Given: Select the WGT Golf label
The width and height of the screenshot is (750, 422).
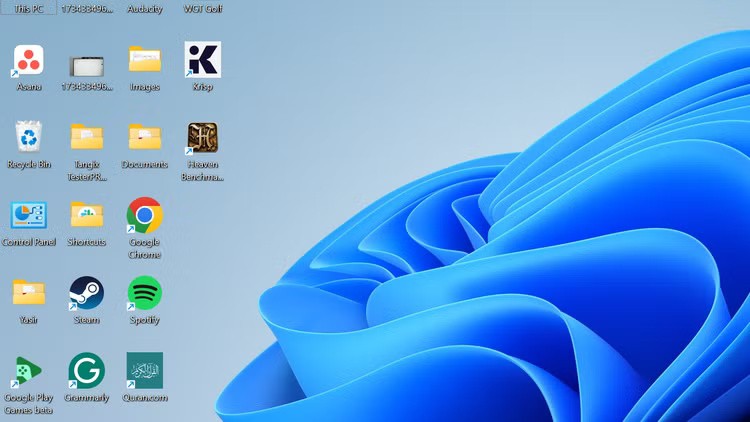Looking at the screenshot, I should pos(203,9).
